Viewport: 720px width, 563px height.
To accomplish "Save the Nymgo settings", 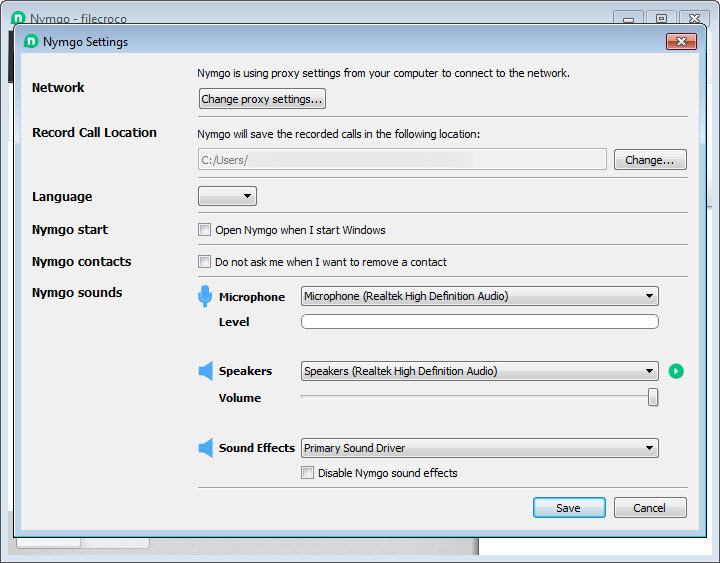I will (569, 508).
